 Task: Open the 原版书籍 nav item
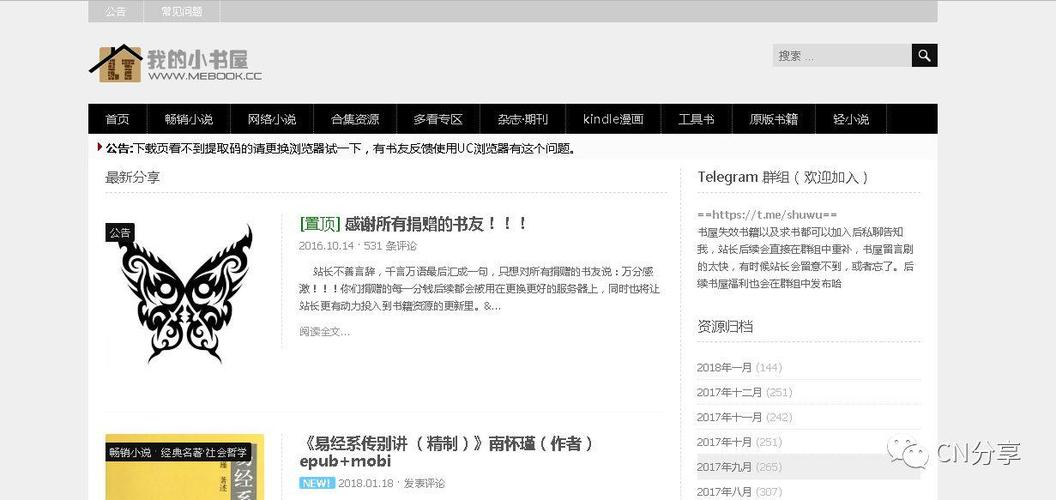(x=774, y=119)
